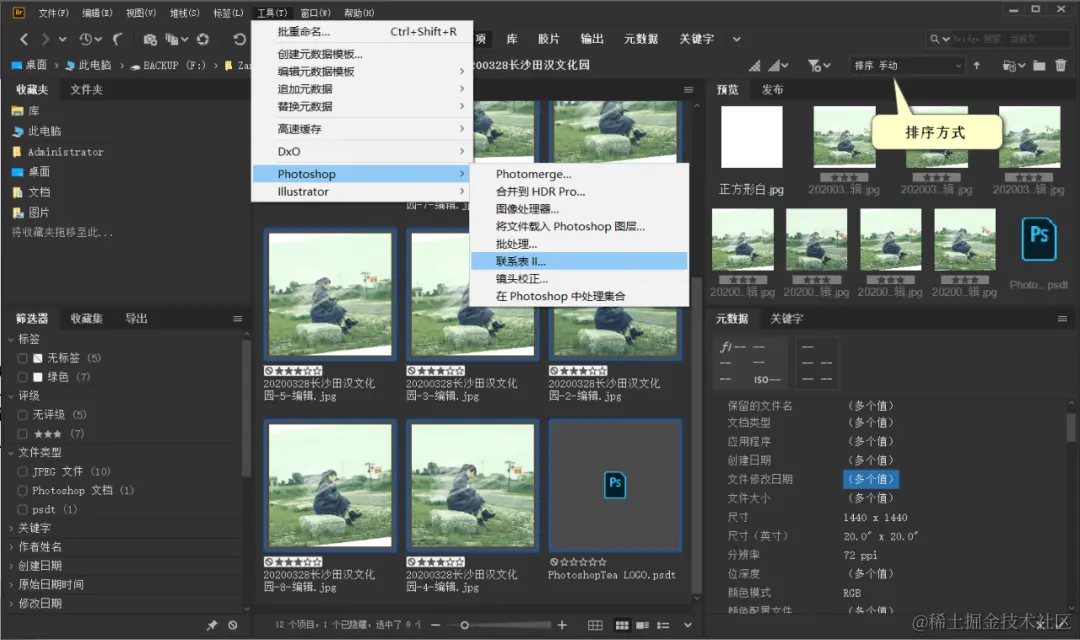Switch to details view icon

643,625
